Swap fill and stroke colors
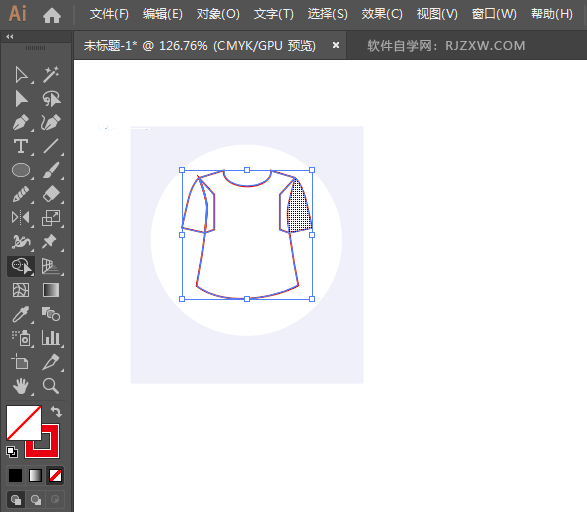 [56, 411]
